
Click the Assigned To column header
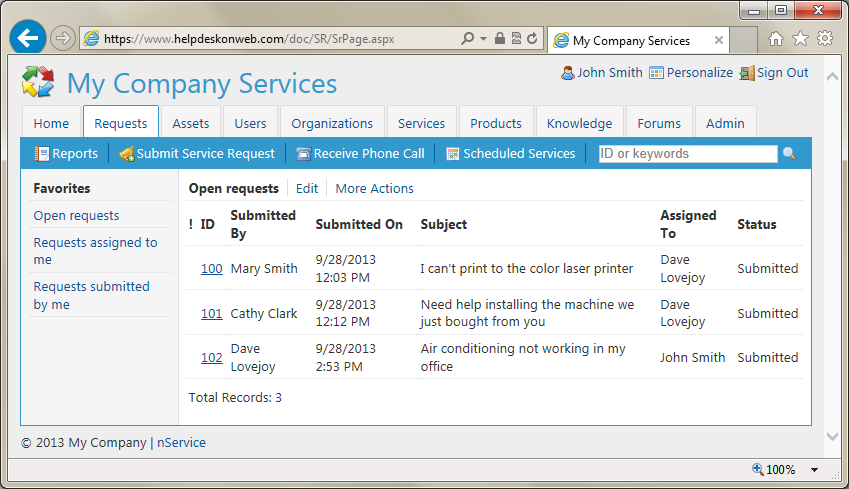coord(688,224)
